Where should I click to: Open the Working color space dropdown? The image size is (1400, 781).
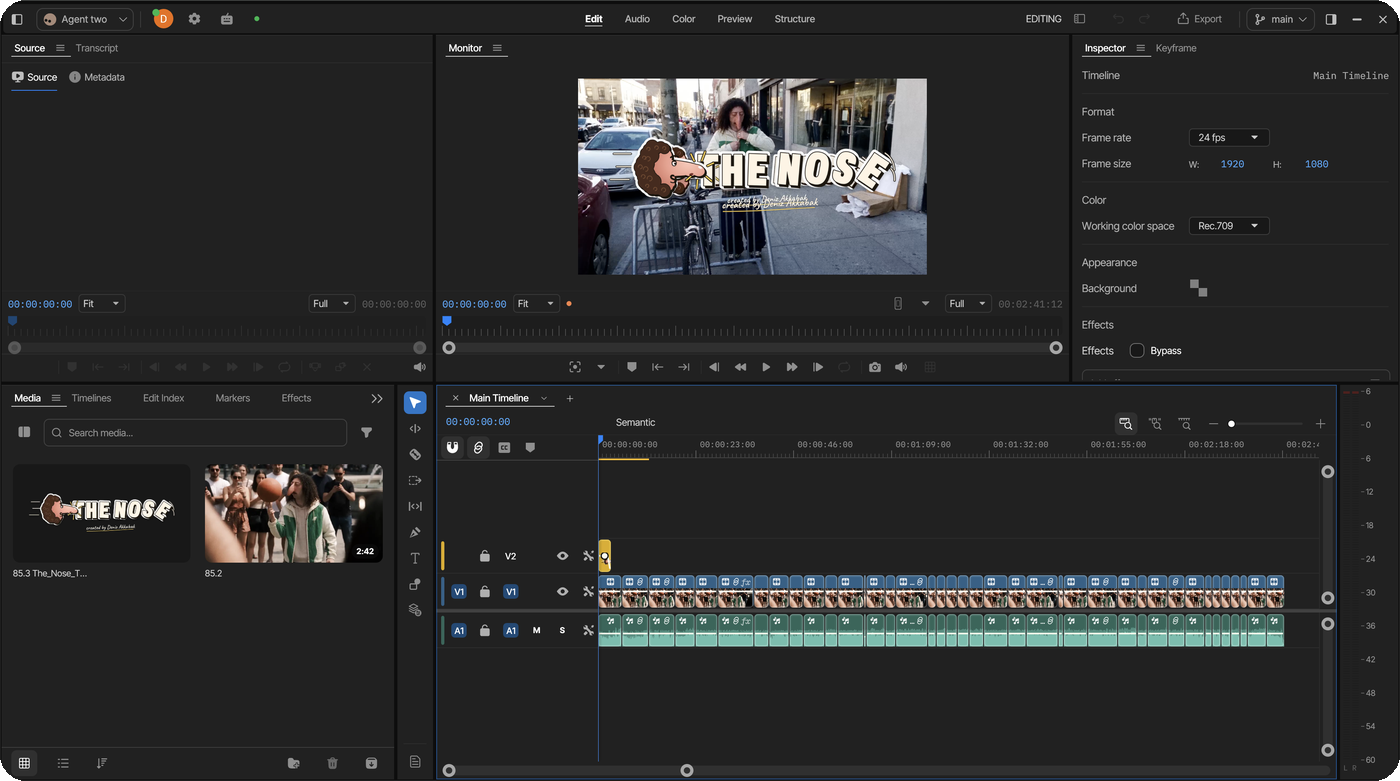1229,226
